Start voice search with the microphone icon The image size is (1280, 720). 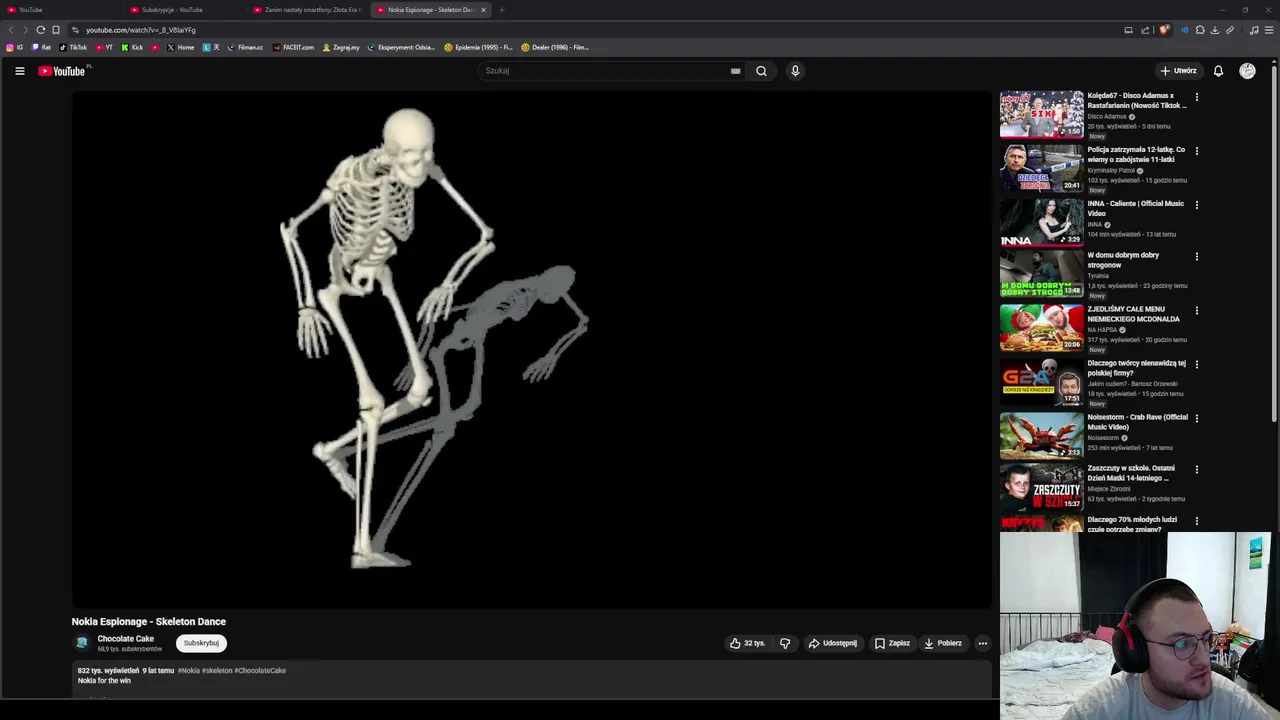[x=795, y=71]
